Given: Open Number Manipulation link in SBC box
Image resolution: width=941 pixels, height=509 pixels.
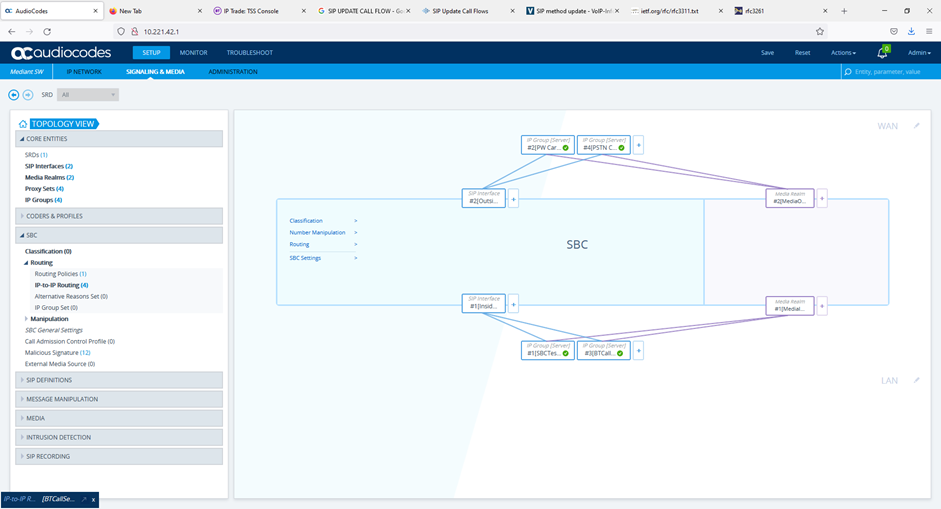Looking at the screenshot, I should [317, 232].
